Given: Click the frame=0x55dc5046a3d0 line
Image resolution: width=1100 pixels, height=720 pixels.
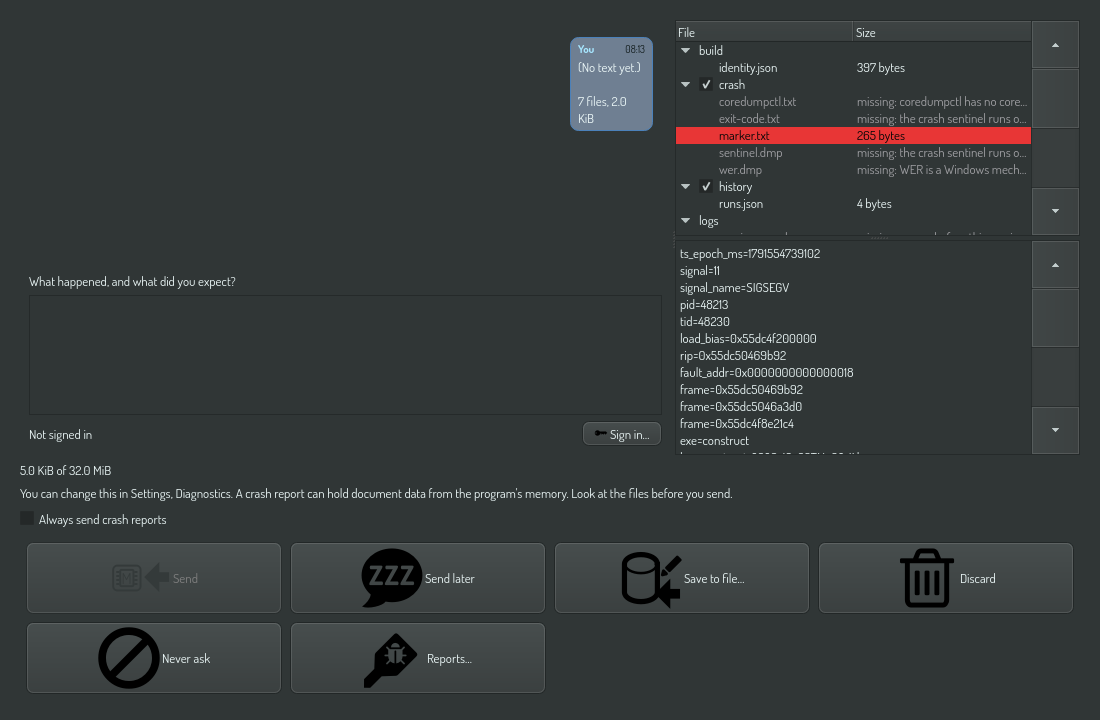Looking at the screenshot, I should coord(741,406).
